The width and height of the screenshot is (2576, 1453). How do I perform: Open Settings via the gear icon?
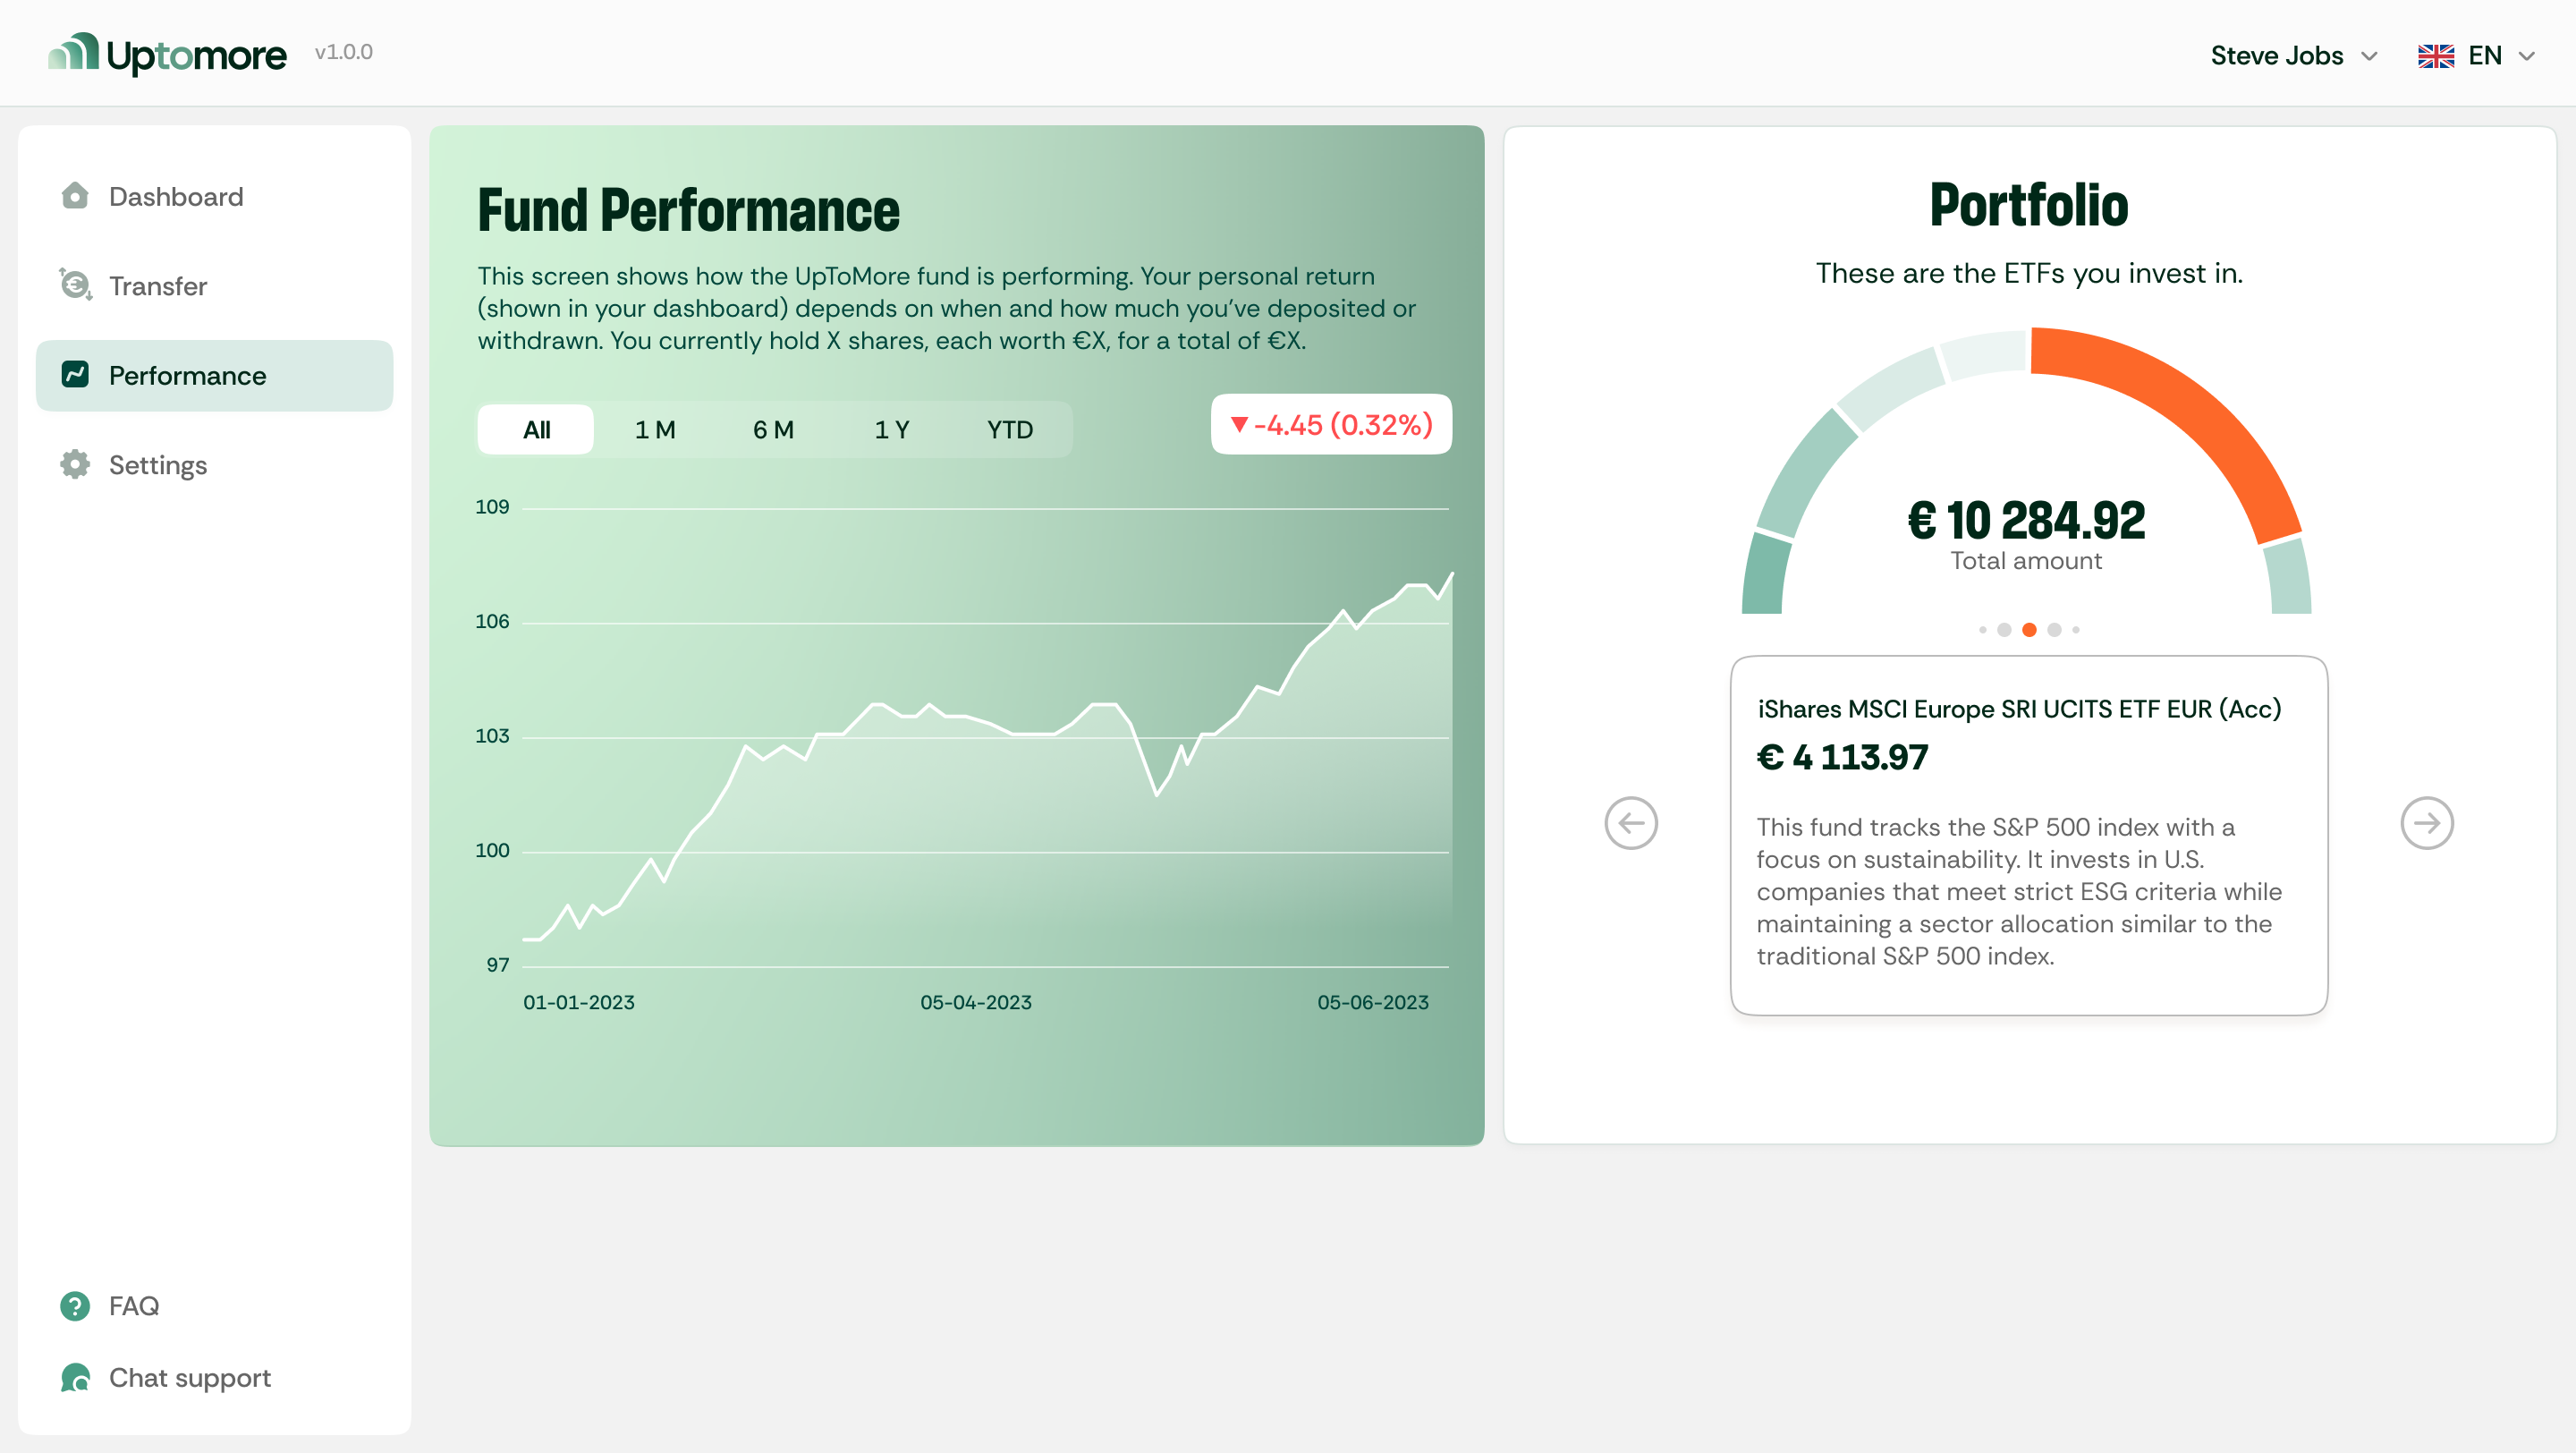tap(74, 464)
